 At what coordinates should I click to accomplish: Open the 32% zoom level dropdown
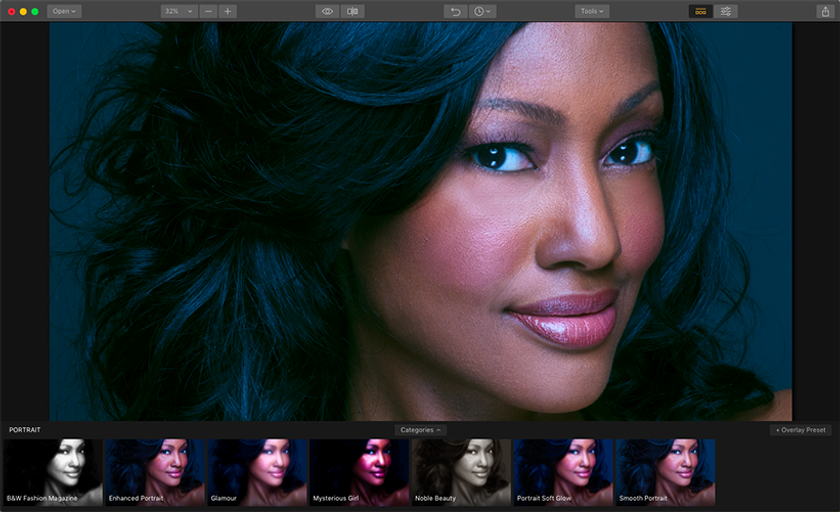[x=179, y=11]
